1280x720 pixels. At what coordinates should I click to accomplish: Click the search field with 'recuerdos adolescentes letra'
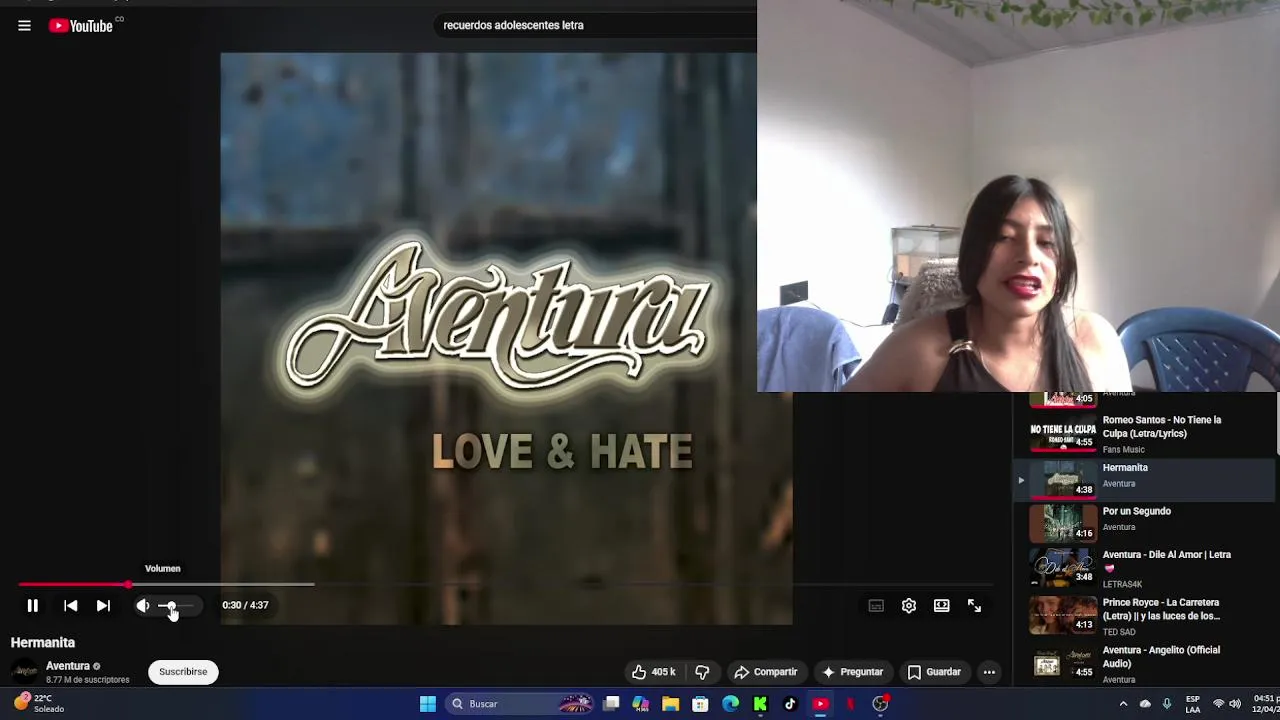tap(595, 25)
